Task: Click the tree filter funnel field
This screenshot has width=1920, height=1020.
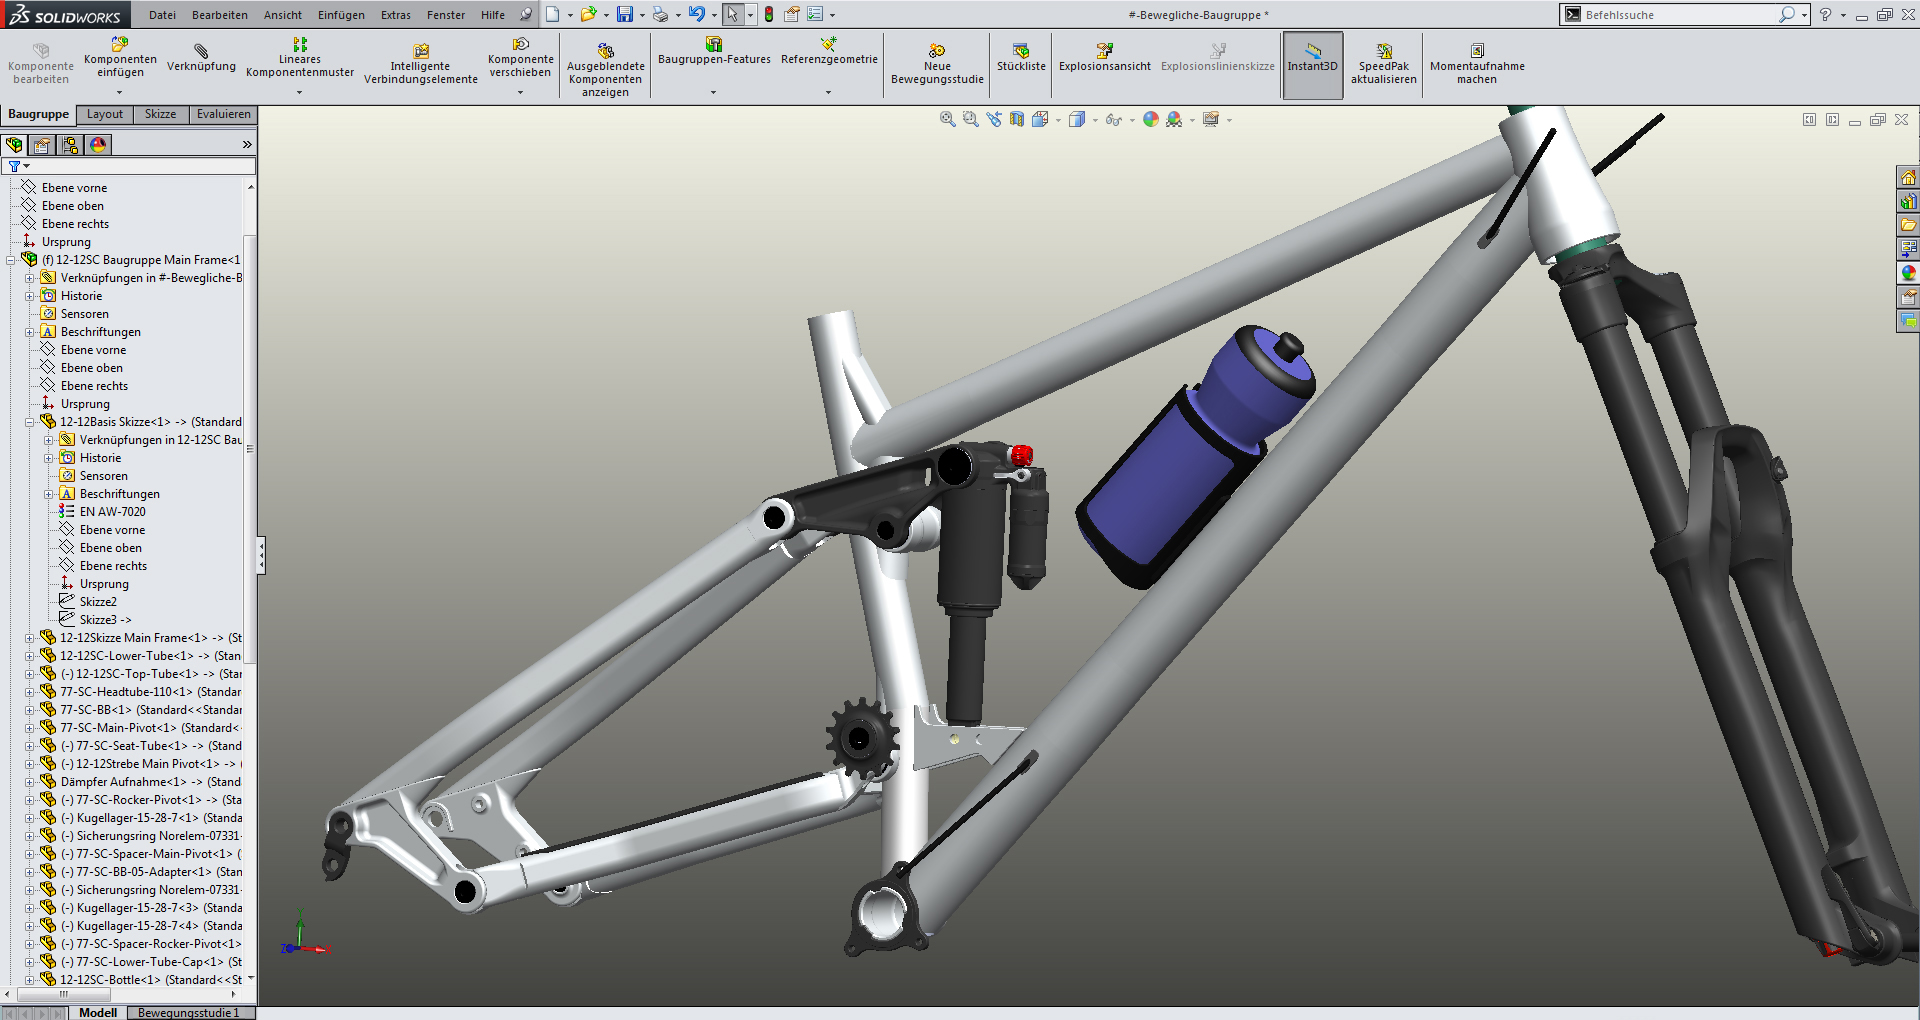Action: [130, 166]
